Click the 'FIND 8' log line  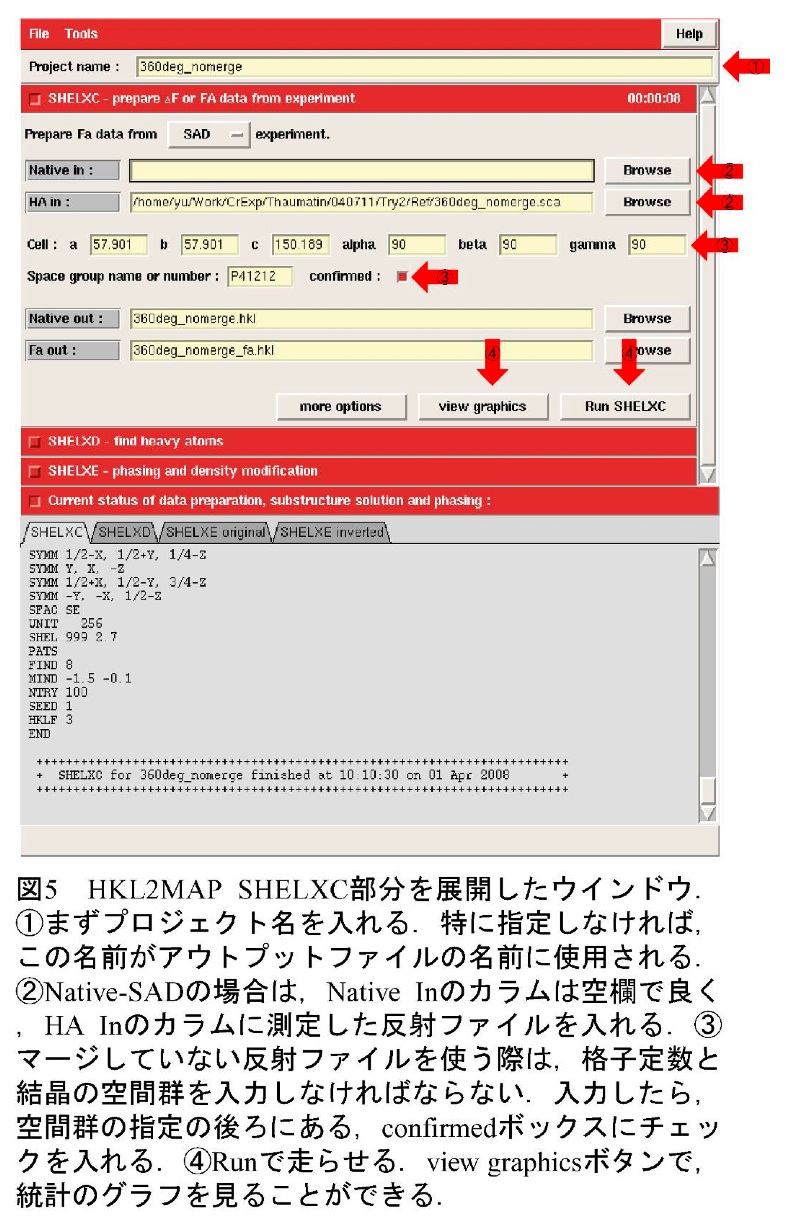click(51, 664)
